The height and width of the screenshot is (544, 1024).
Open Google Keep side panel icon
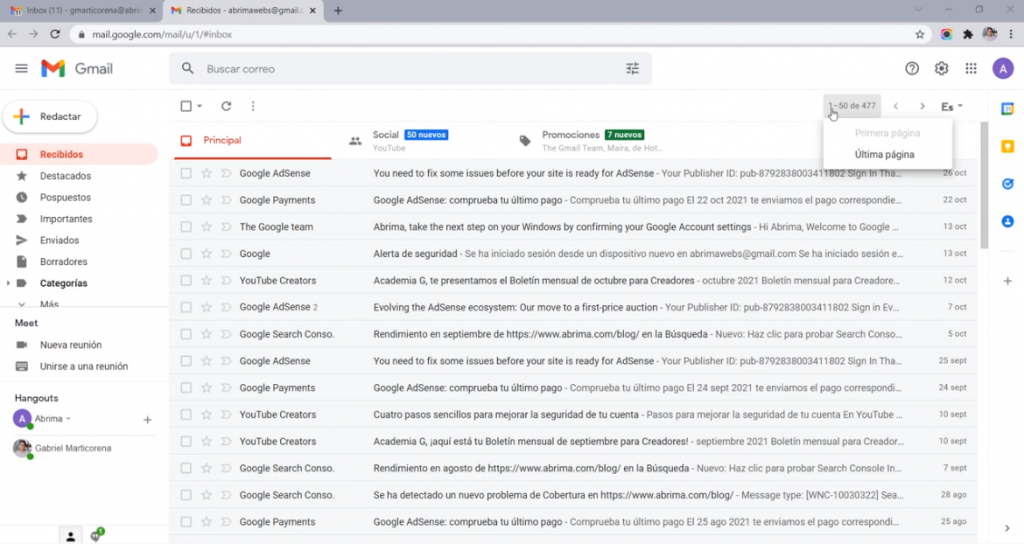click(1007, 147)
